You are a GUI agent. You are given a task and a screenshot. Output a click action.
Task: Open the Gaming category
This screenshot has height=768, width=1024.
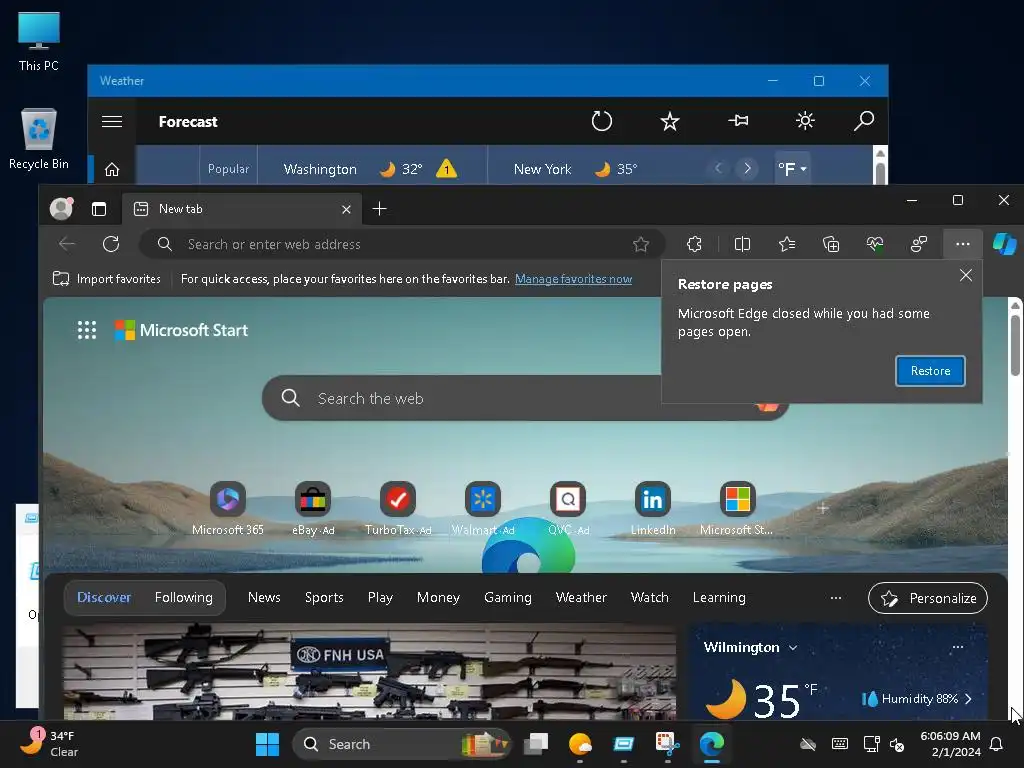coord(507,598)
